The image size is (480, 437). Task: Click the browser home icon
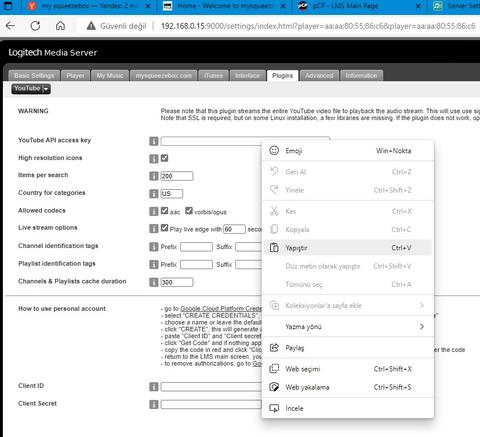60,26
